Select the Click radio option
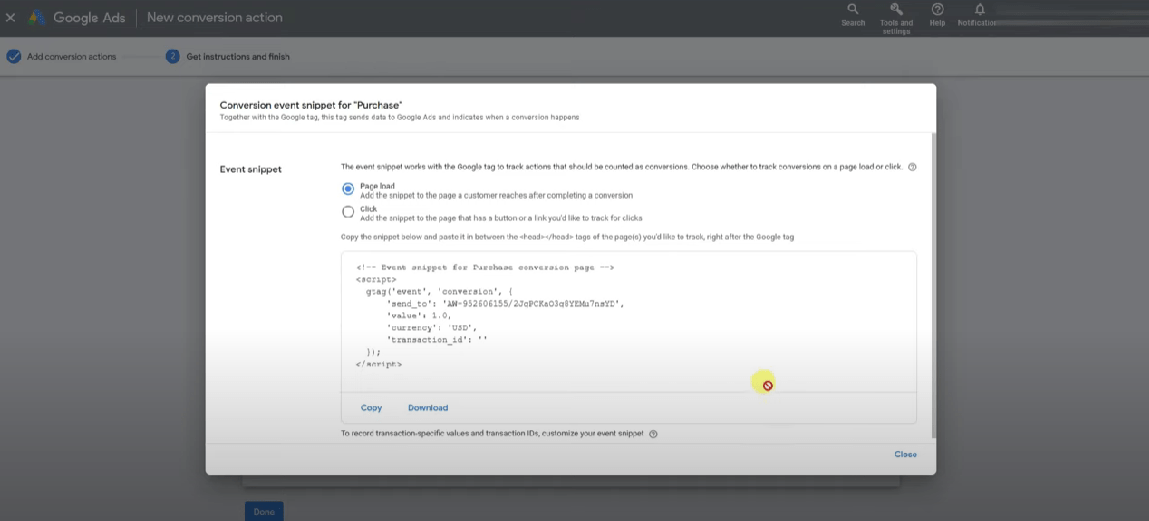 [348, 212]
